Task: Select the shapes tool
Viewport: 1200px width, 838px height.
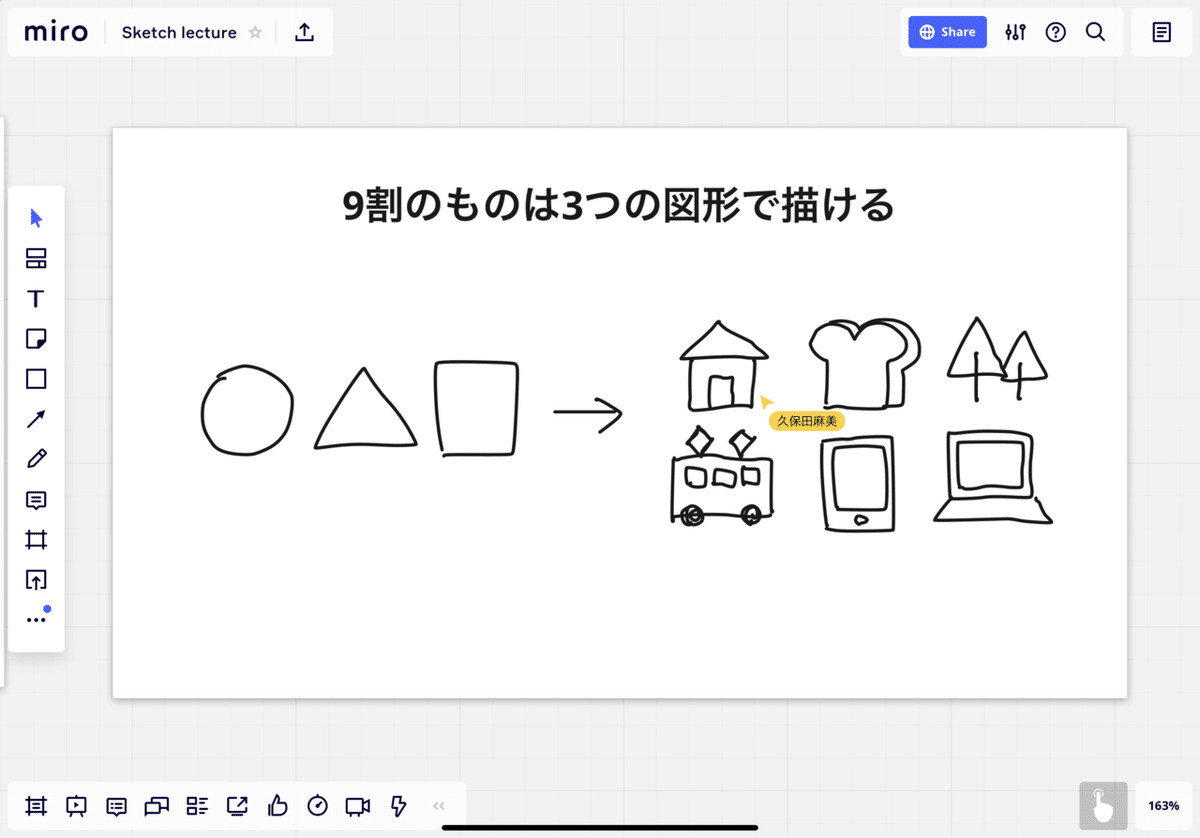Action: coord(35,378)
